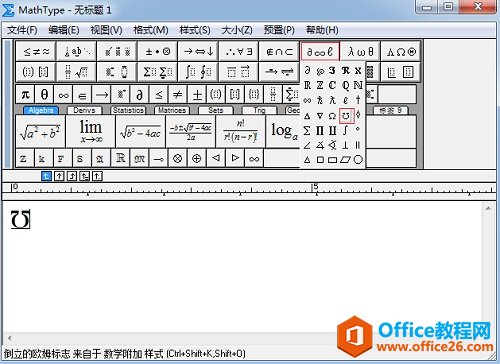Click the ruler at the 5 mark
Screen dimensions: 500x364
pos(316,188)
